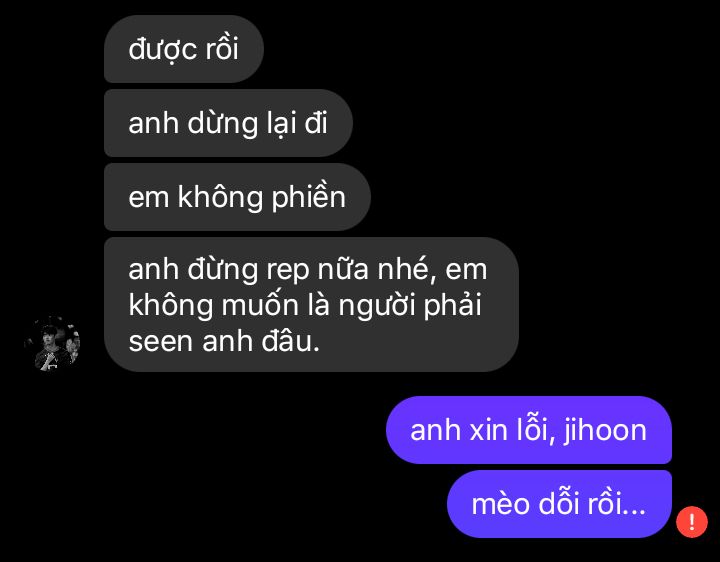Viewport: 720px width, 562px height.
Task: Select the "anh dừng lại đi" message
Action: 228,123
